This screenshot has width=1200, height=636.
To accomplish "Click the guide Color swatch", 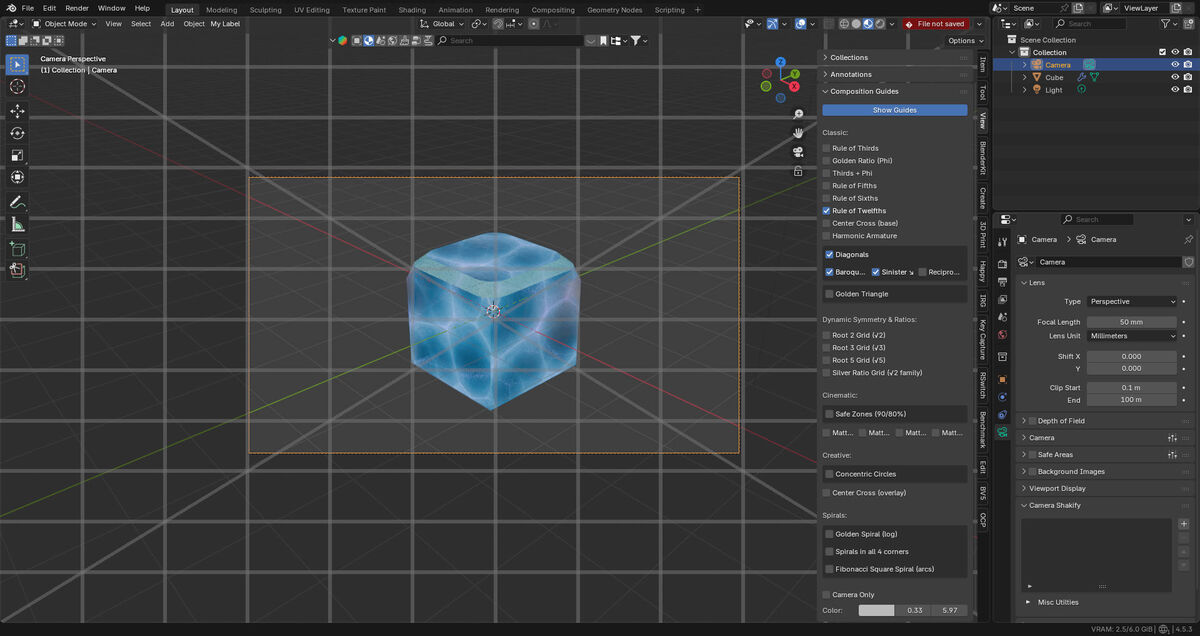I will 876,610.
